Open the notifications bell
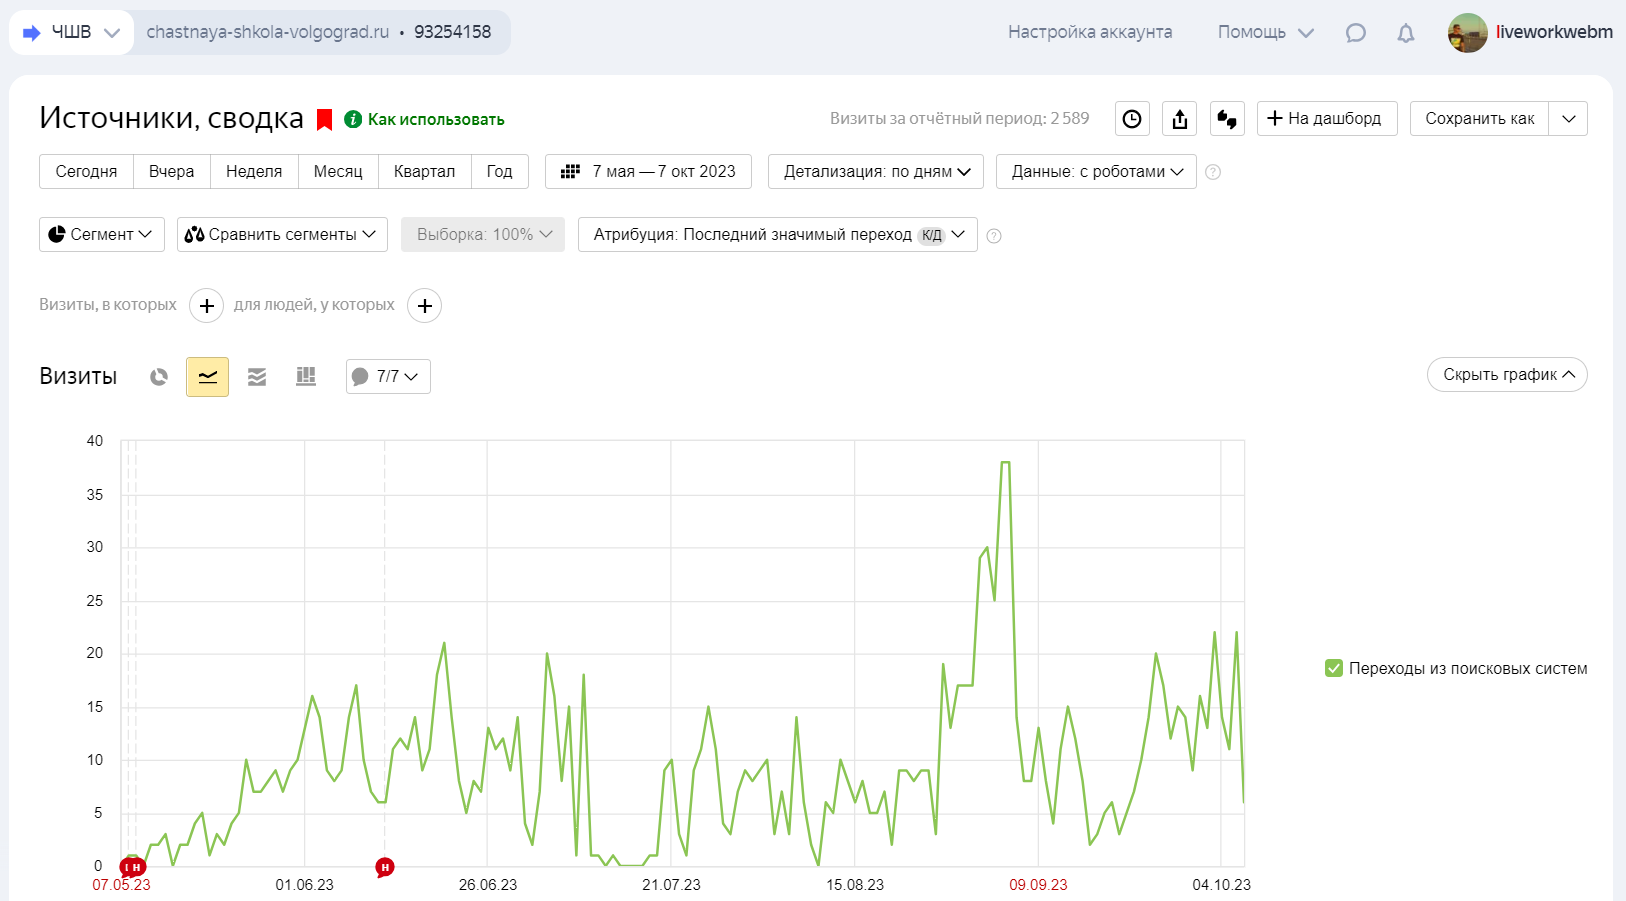The width and height of the screenshot is (1626, 901). (1406, 33)
